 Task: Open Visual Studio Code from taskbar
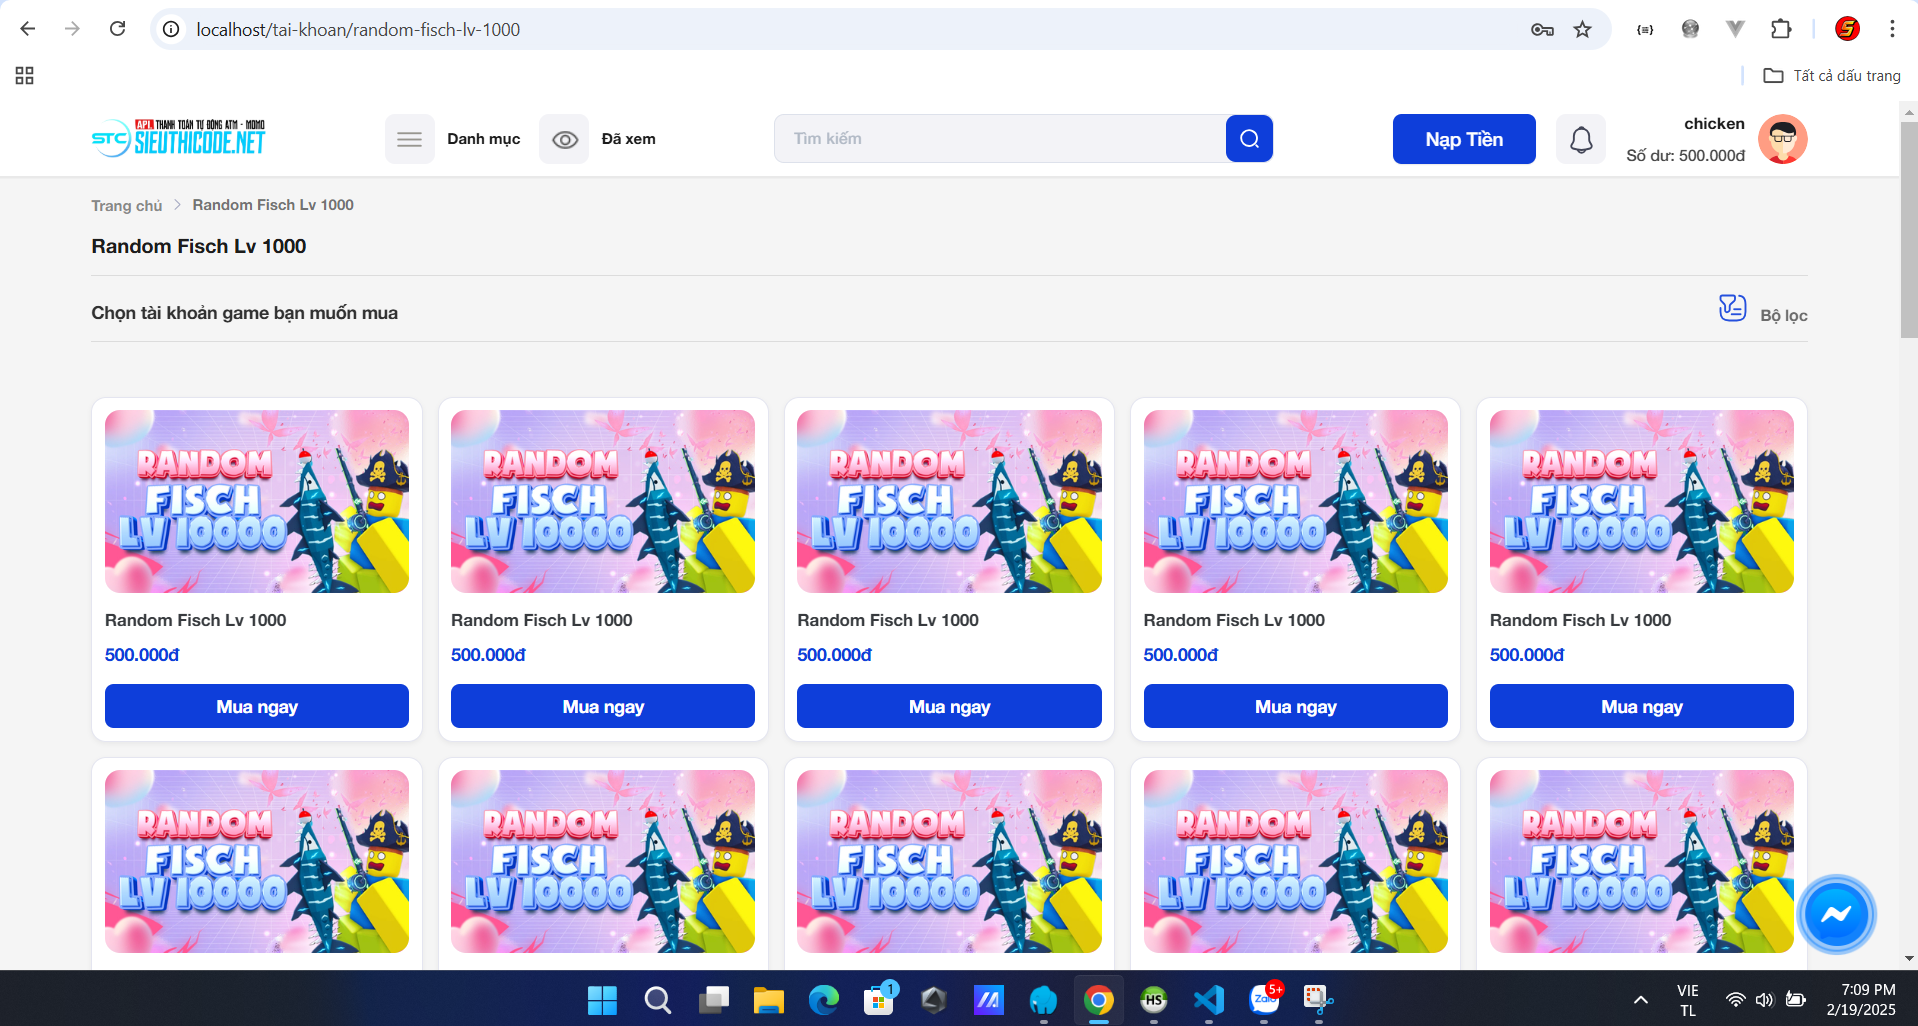tap(1208, 999)
